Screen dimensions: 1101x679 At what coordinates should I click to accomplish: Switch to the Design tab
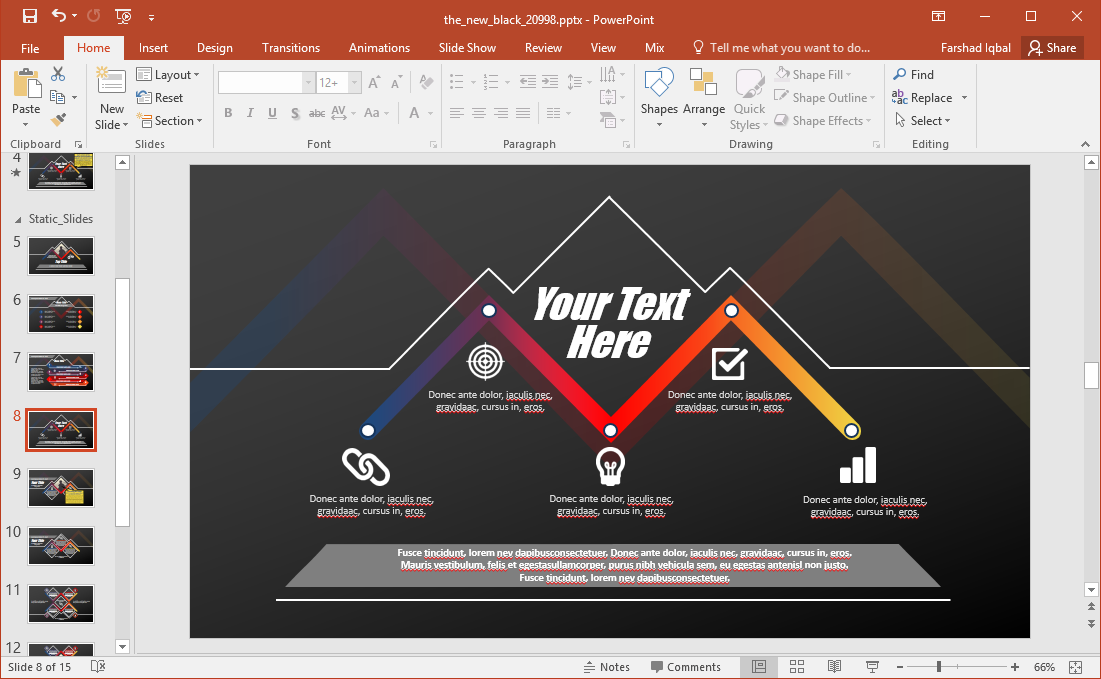[x=215, y=48]
